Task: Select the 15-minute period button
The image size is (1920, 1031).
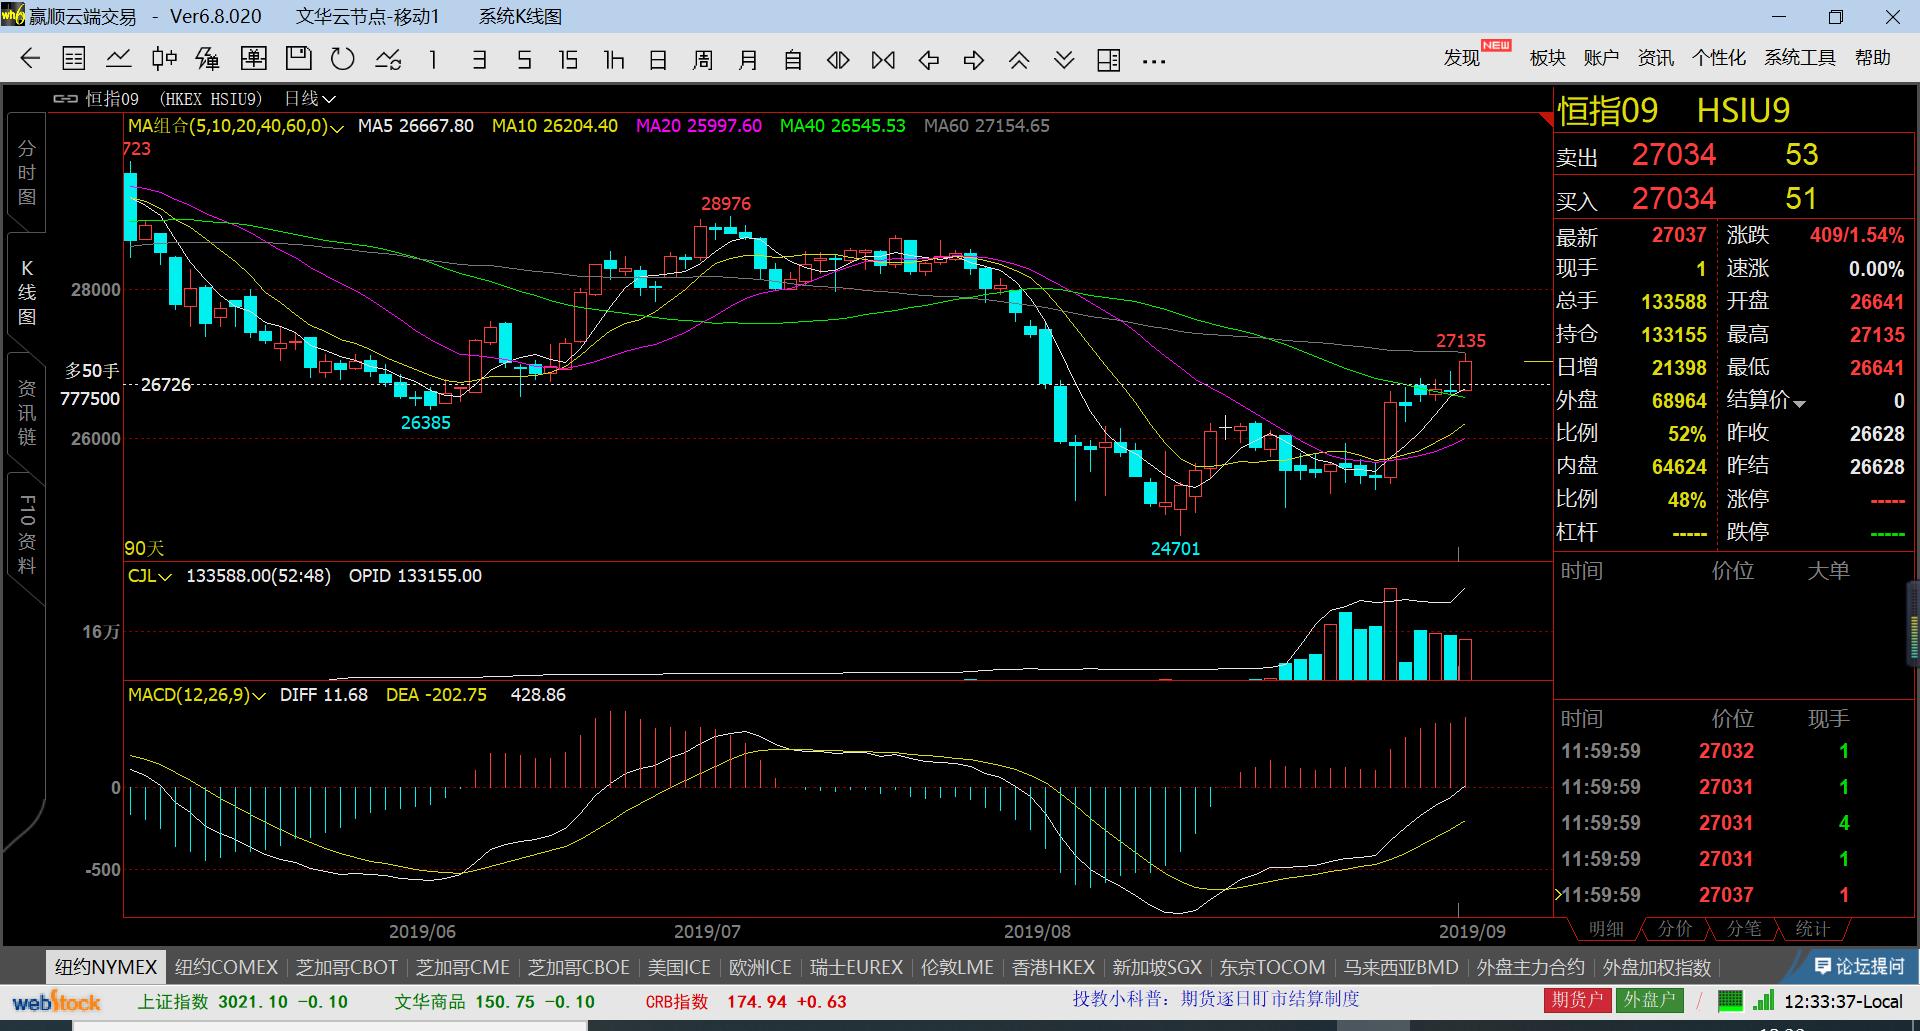Action: [568, 60]
